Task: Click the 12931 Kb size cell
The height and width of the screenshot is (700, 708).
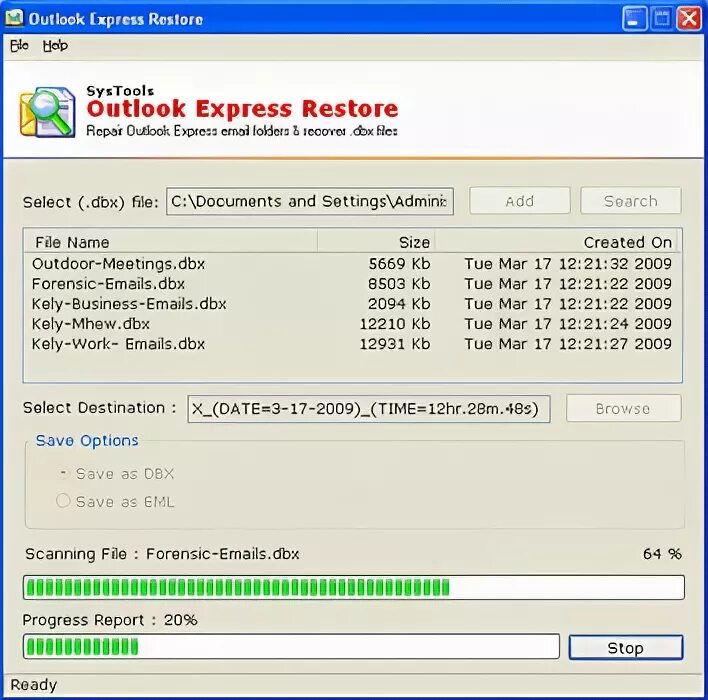Action: coord(395,344)
